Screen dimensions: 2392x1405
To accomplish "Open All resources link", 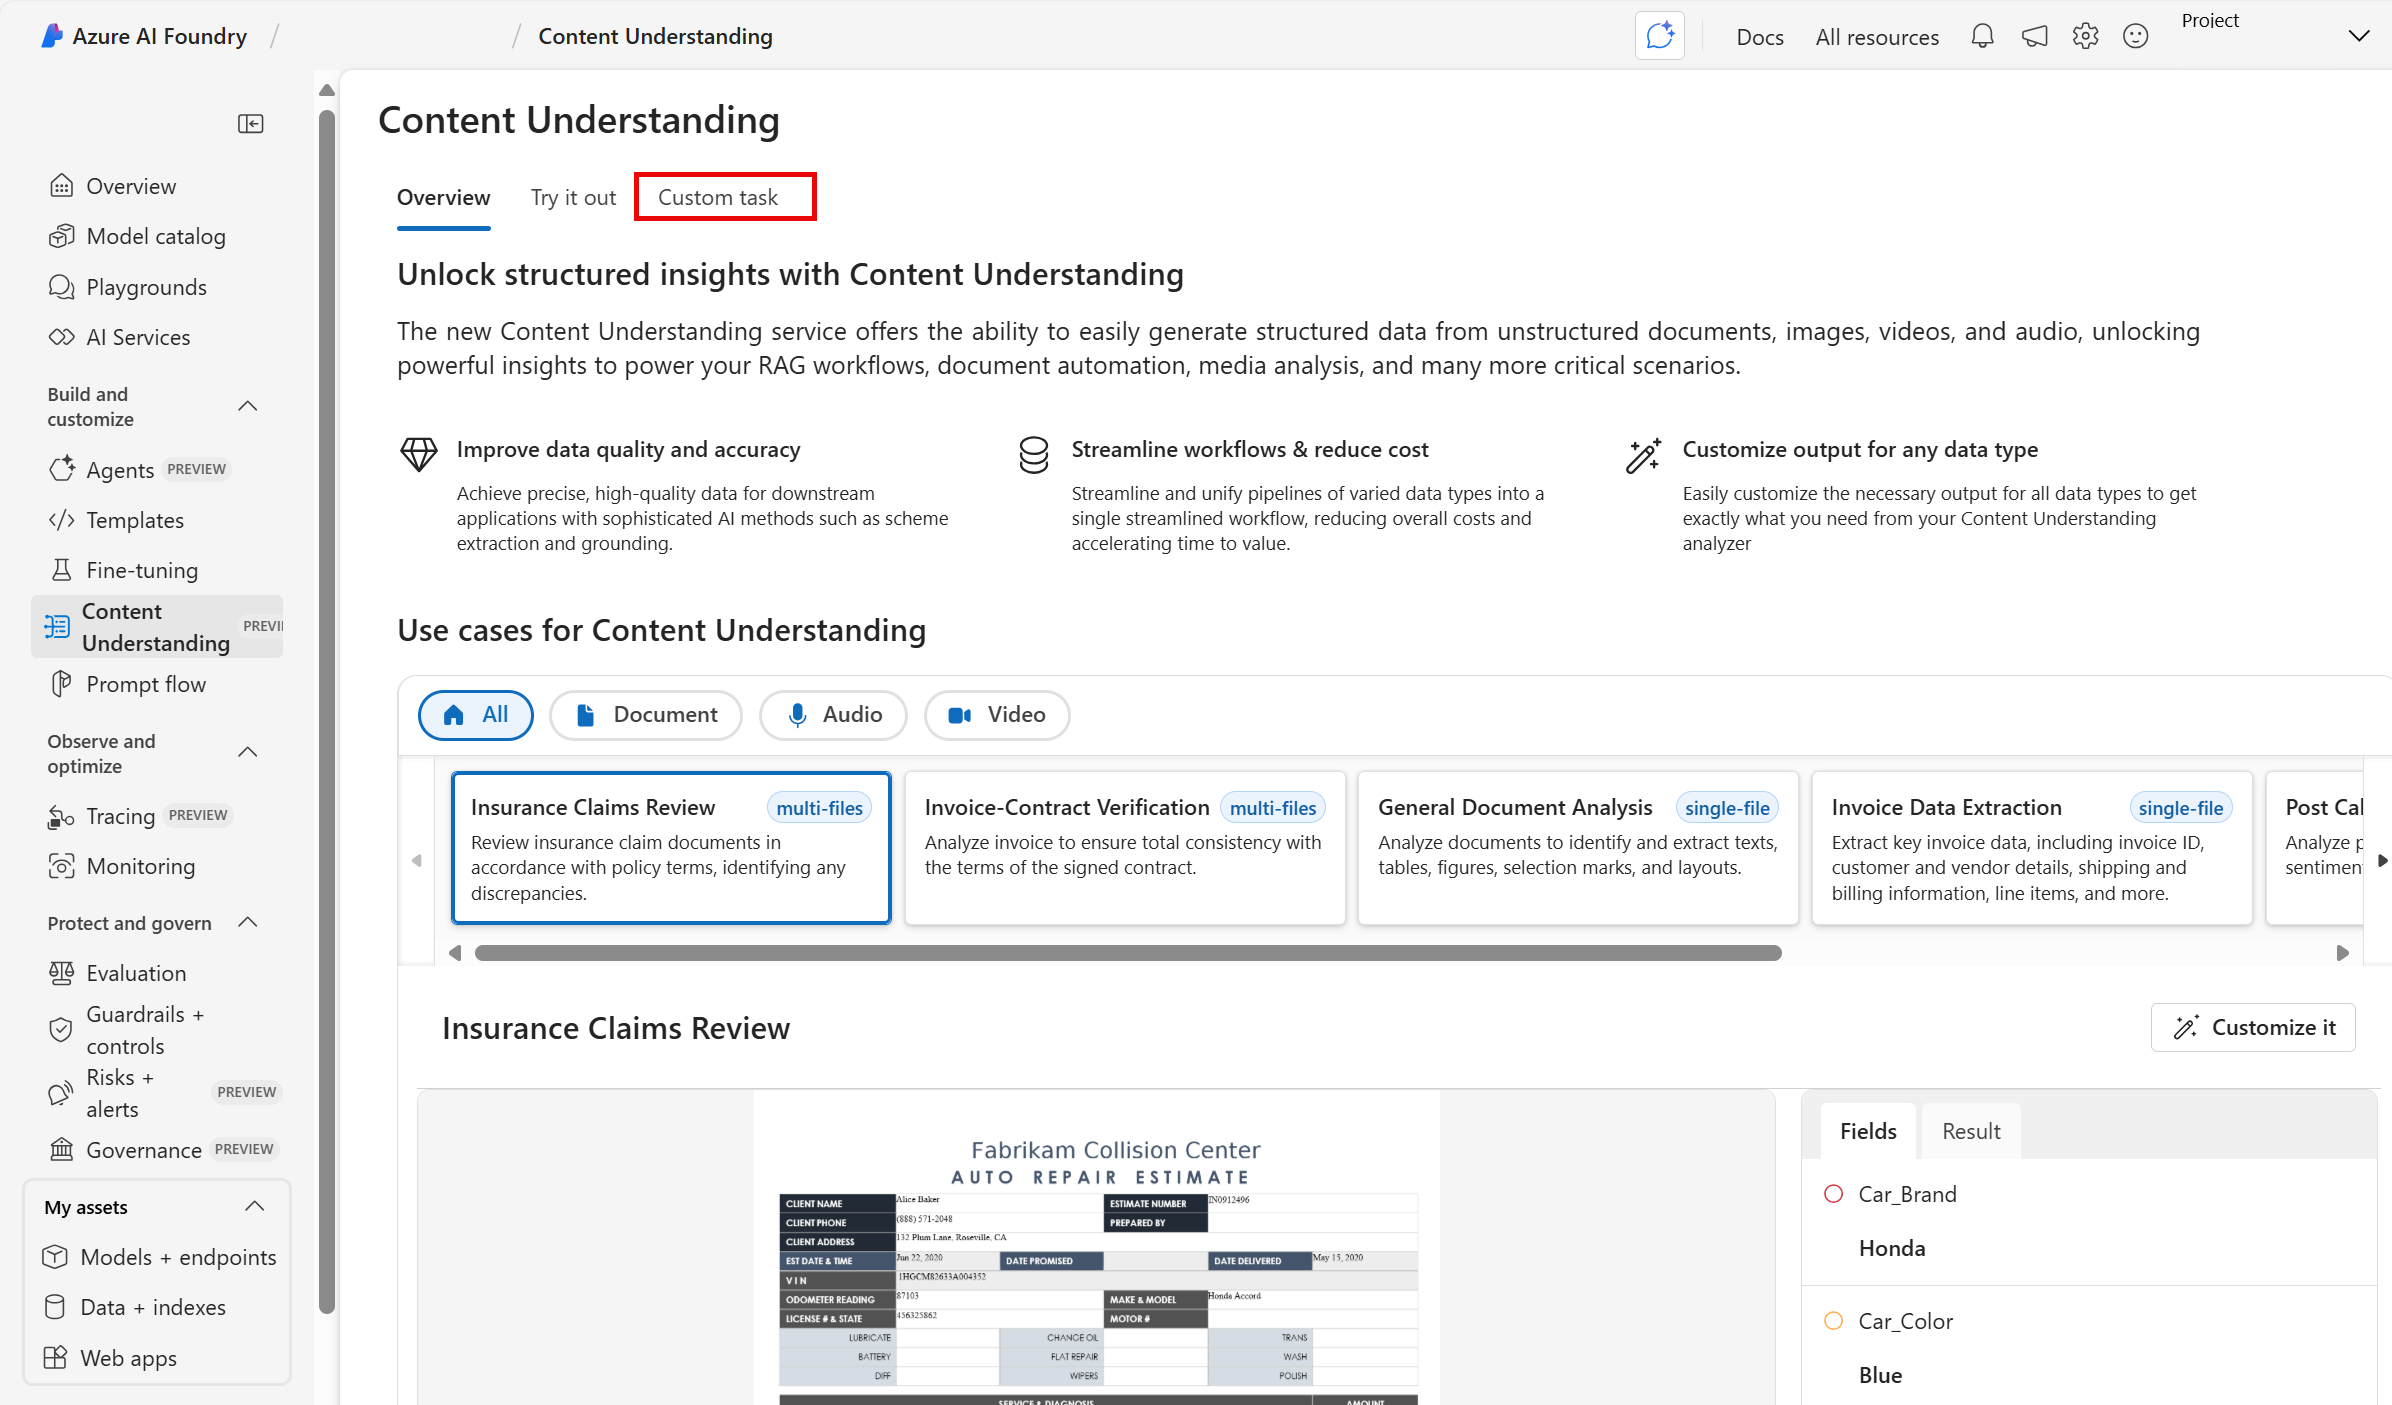I will click(1877, 37).
